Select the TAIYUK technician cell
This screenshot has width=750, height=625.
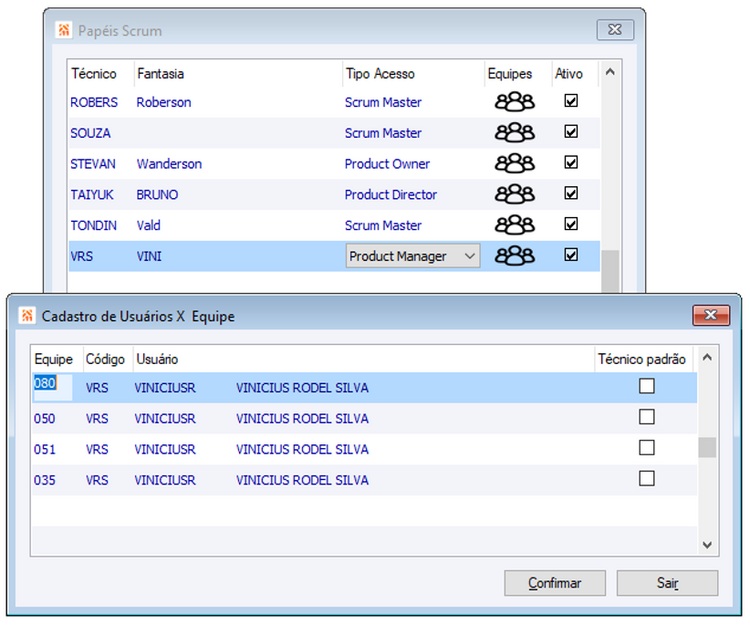[x=92, y=195]
